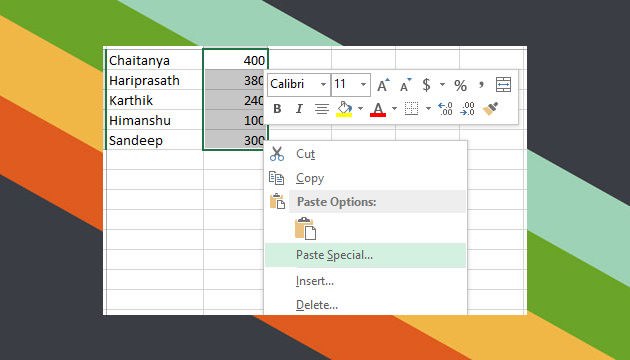Choose the Paste clipboard option button

tap(305, 228)
